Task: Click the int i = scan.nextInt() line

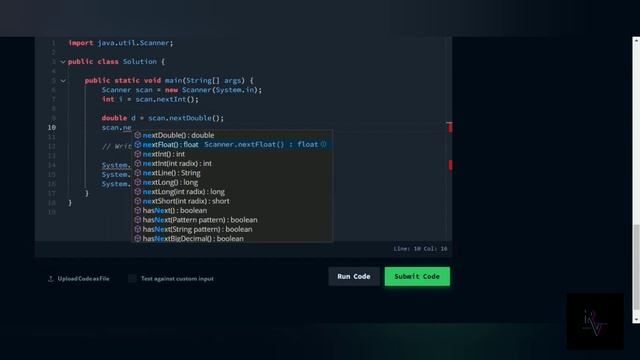Action: (x=150, y=99)
